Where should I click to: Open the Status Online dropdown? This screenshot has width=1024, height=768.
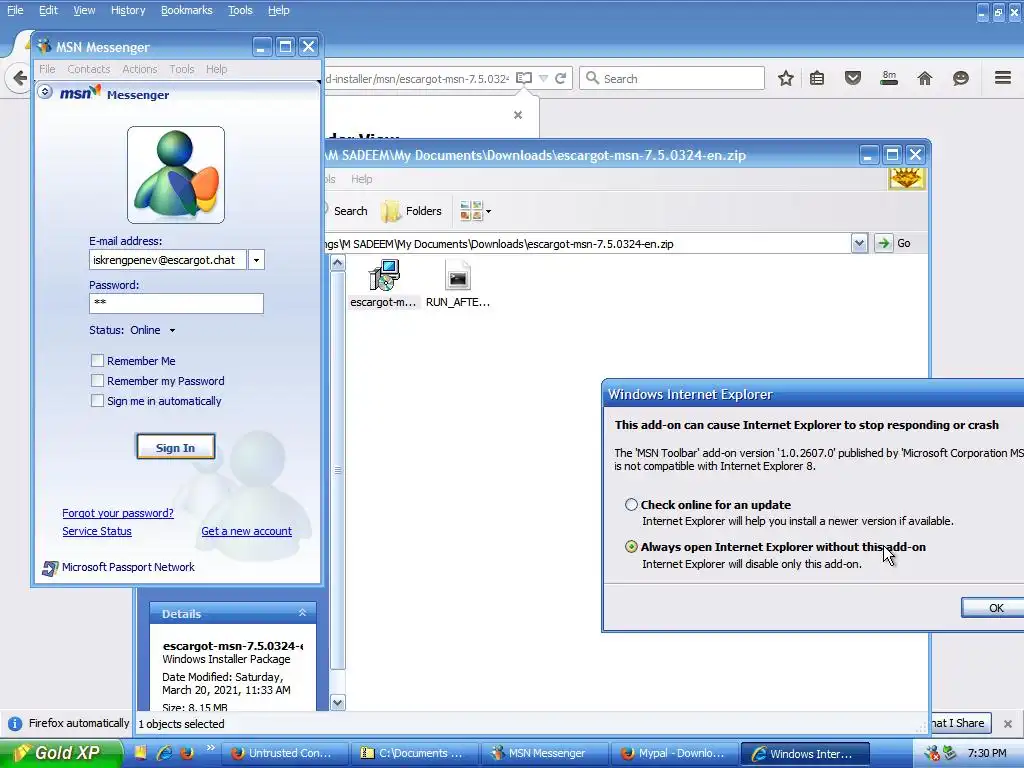(172, 330)
